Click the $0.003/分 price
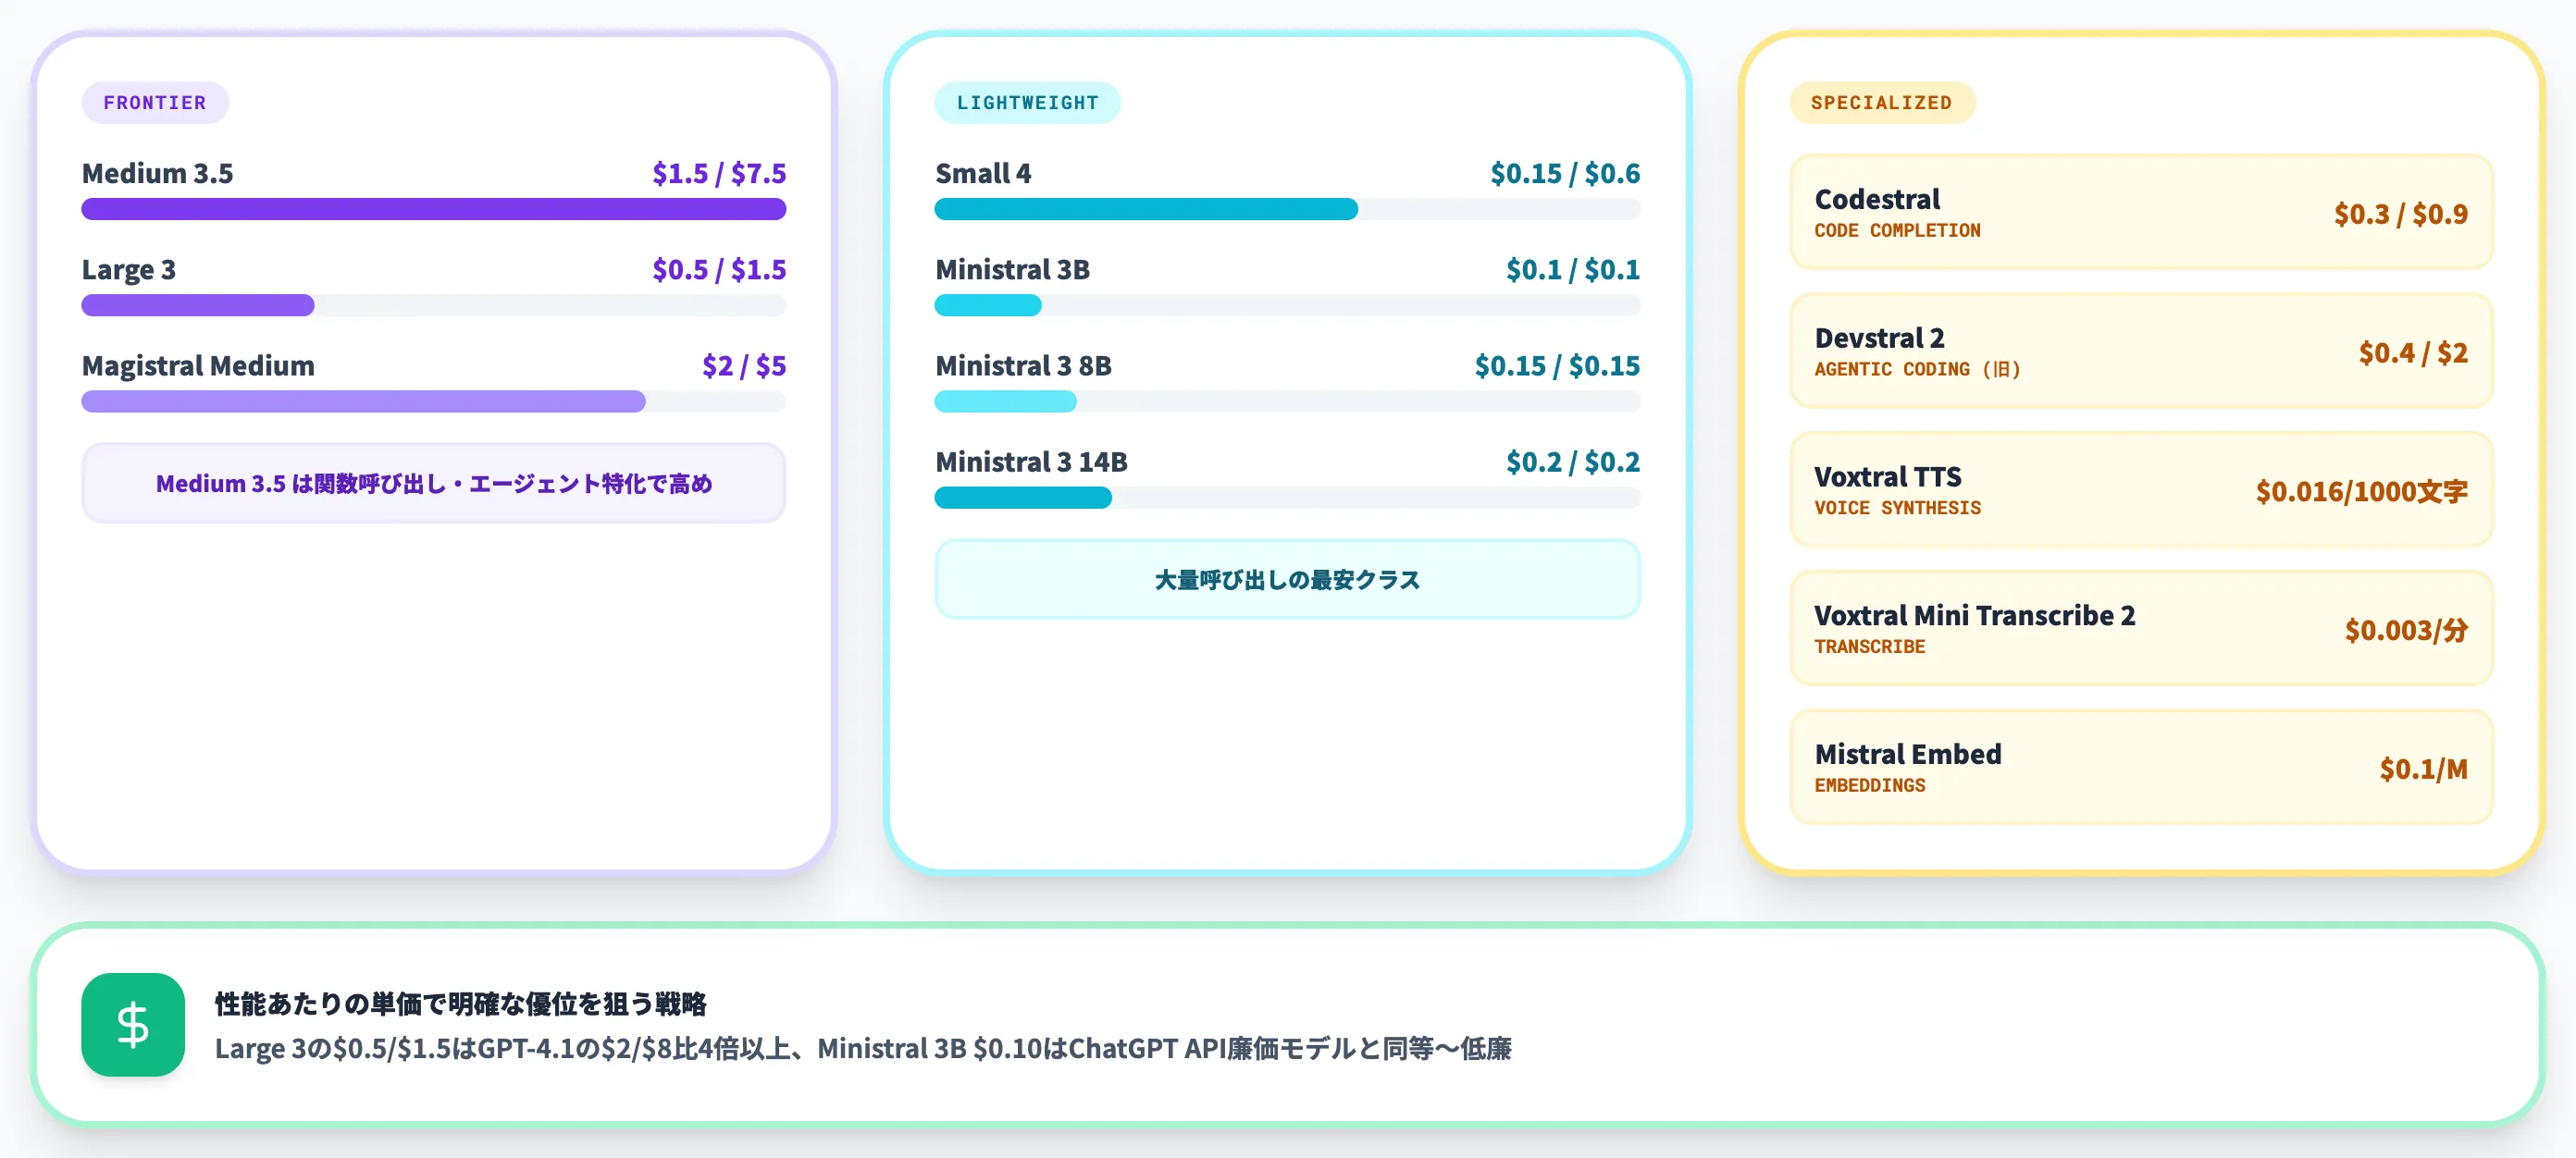 (x=2406, y=630)
